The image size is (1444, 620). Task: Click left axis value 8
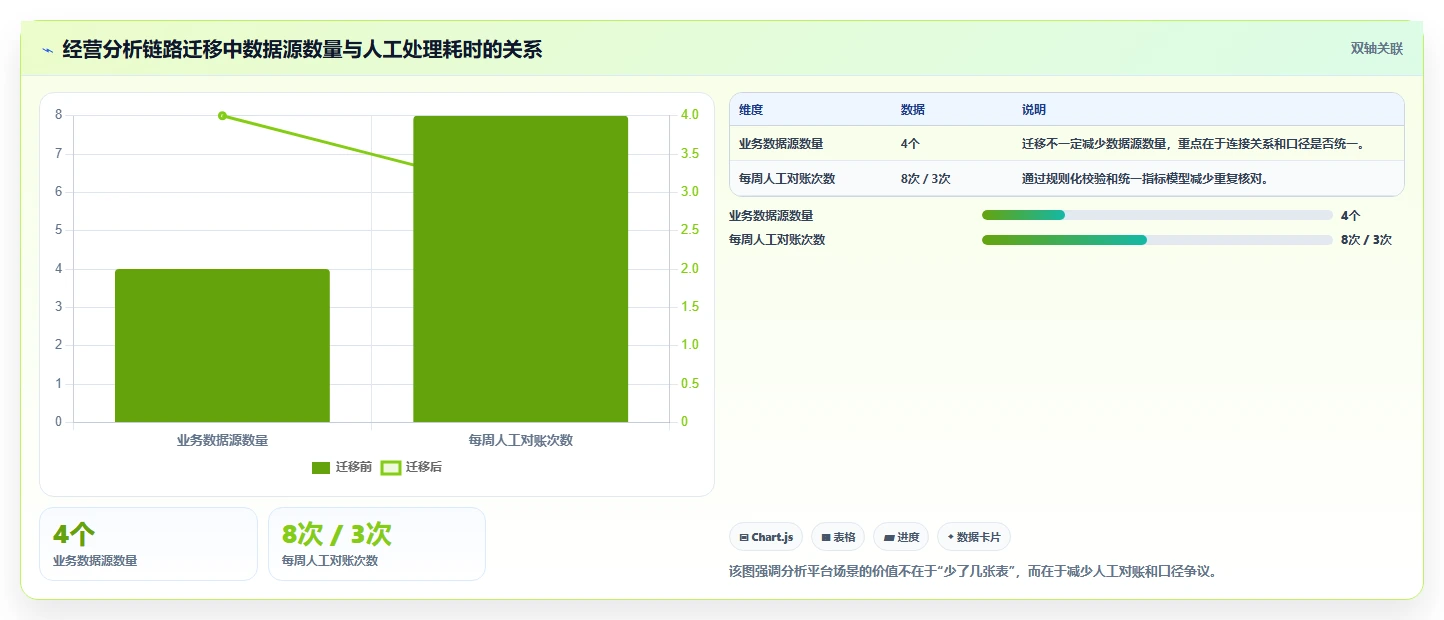pos(58,115)
